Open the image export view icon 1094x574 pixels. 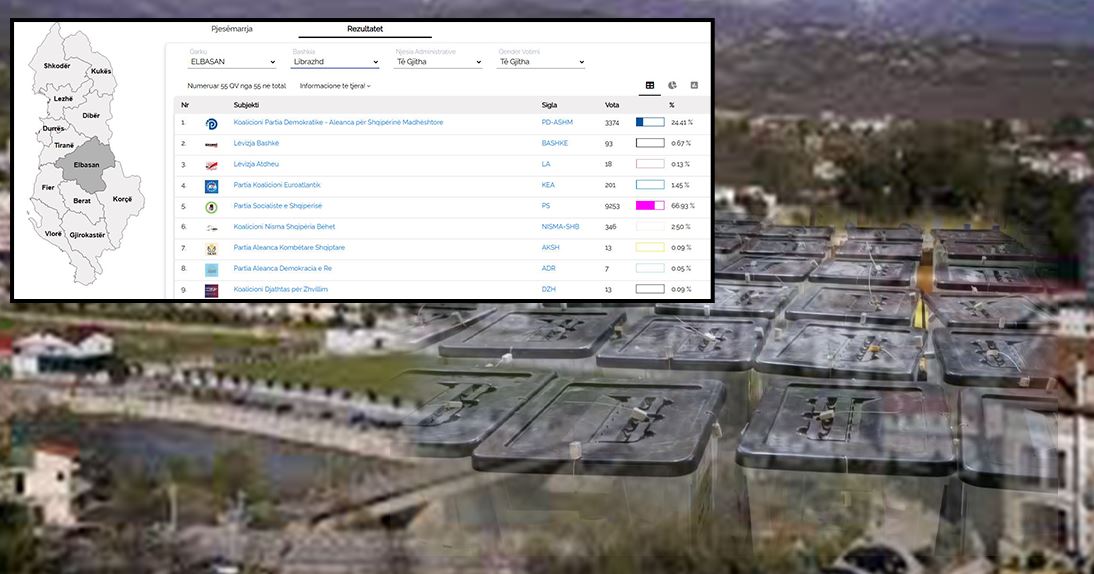pos(694,86)
